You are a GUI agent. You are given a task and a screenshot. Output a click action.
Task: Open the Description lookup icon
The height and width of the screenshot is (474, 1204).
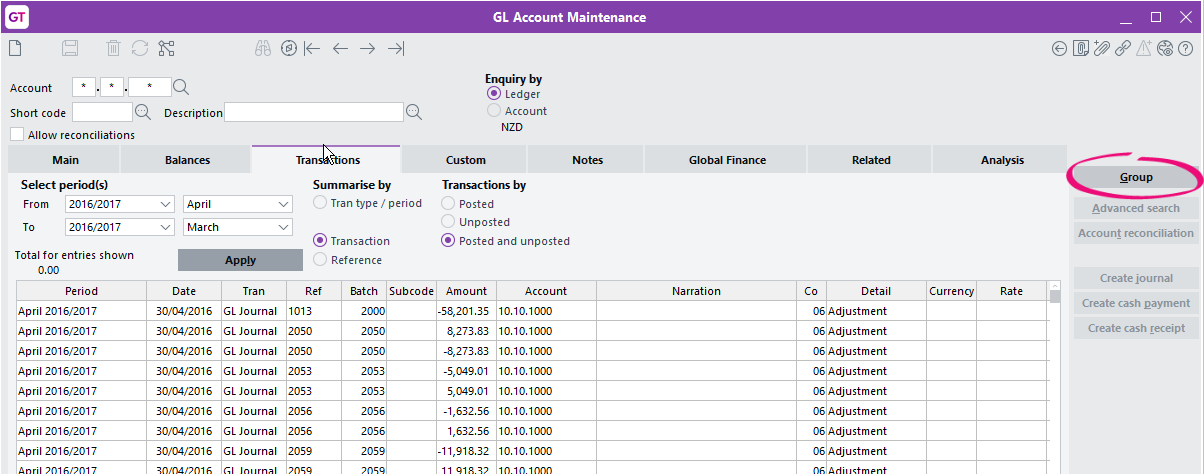pos(414,112)
